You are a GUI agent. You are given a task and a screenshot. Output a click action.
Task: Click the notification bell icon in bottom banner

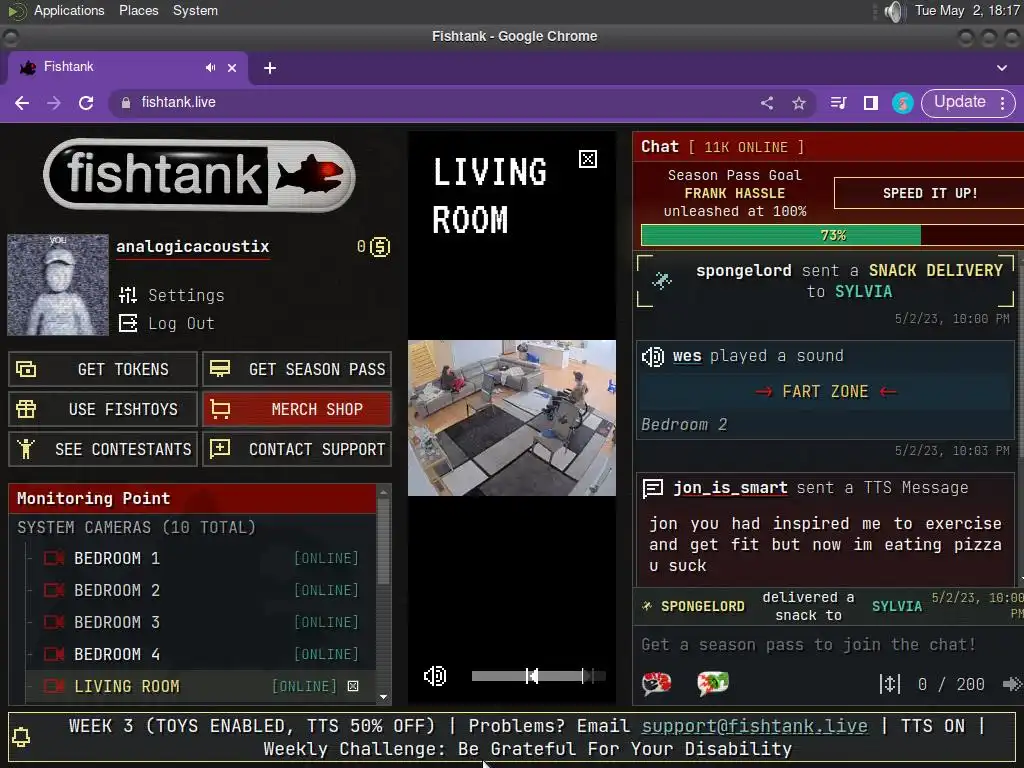click(21, 737)
